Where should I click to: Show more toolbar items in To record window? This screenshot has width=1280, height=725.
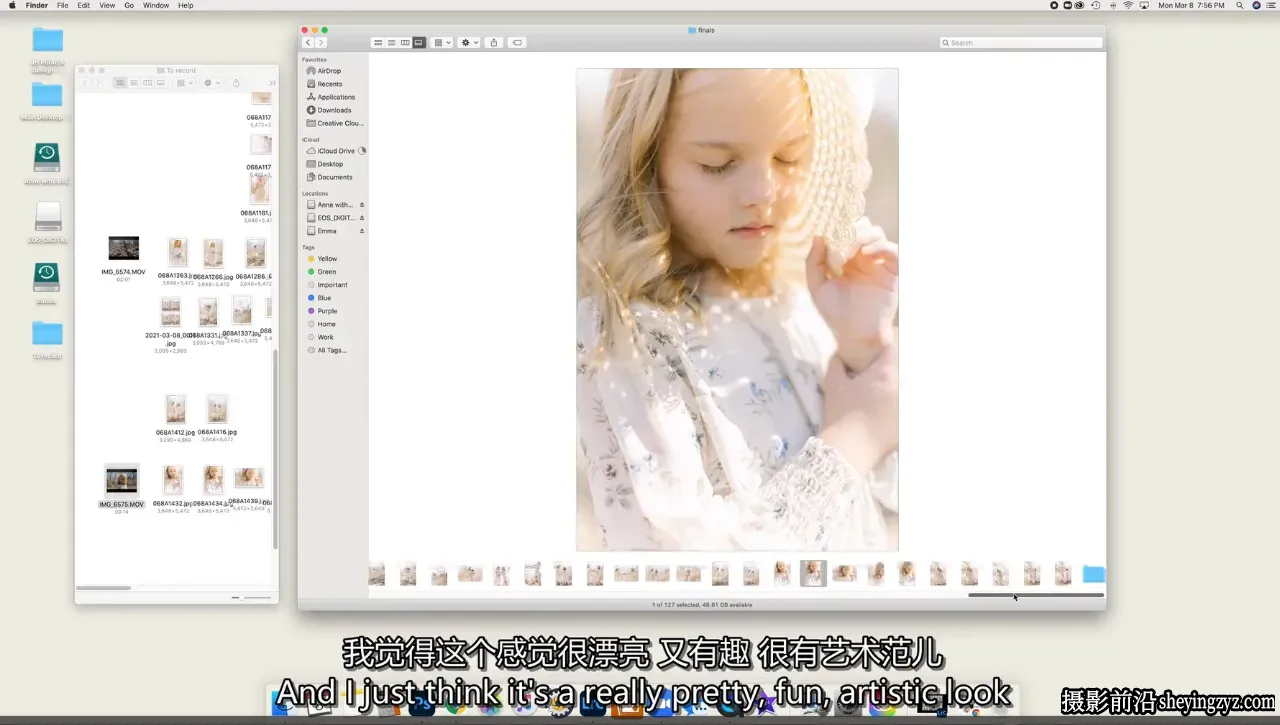272,83
